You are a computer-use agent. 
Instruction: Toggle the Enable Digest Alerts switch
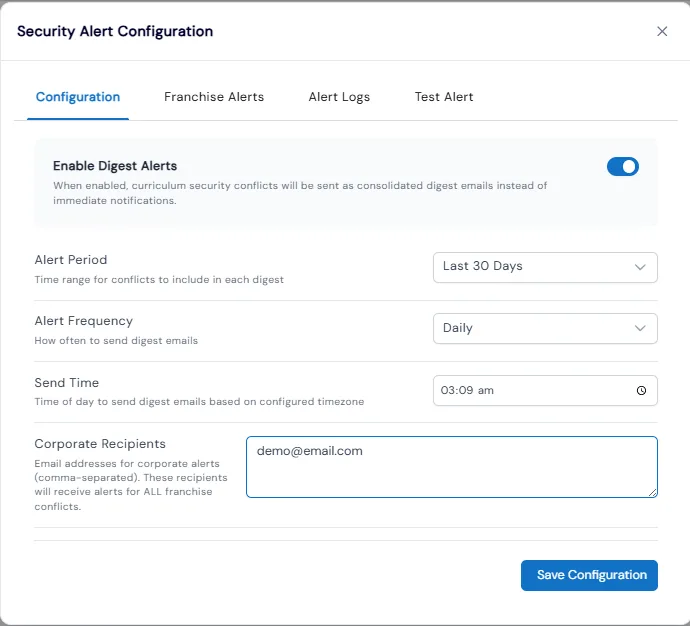pos(622,166)
